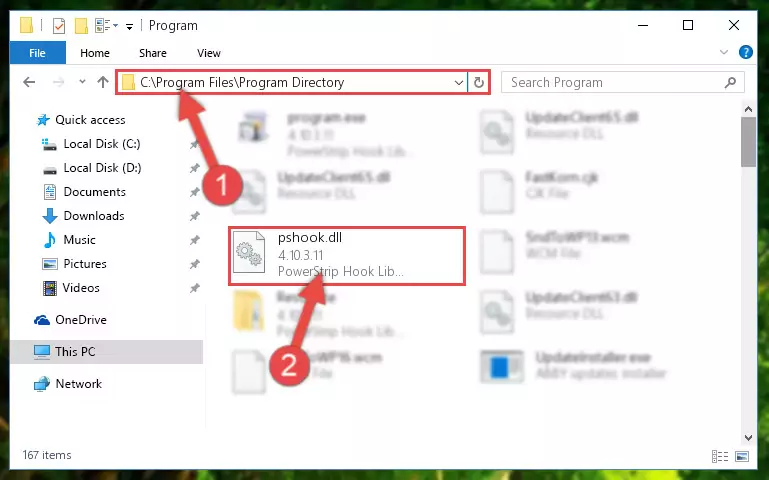Minimize the Program window
Image resolution: width=769 pixels, height=480 pixels.
pyautogui.click(x=643, y=25)
